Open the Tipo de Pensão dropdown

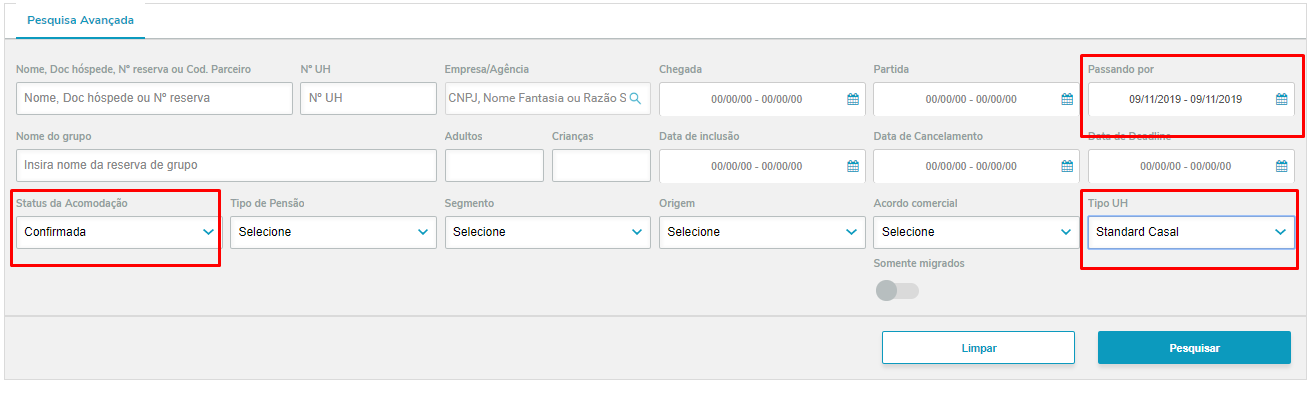333,232
